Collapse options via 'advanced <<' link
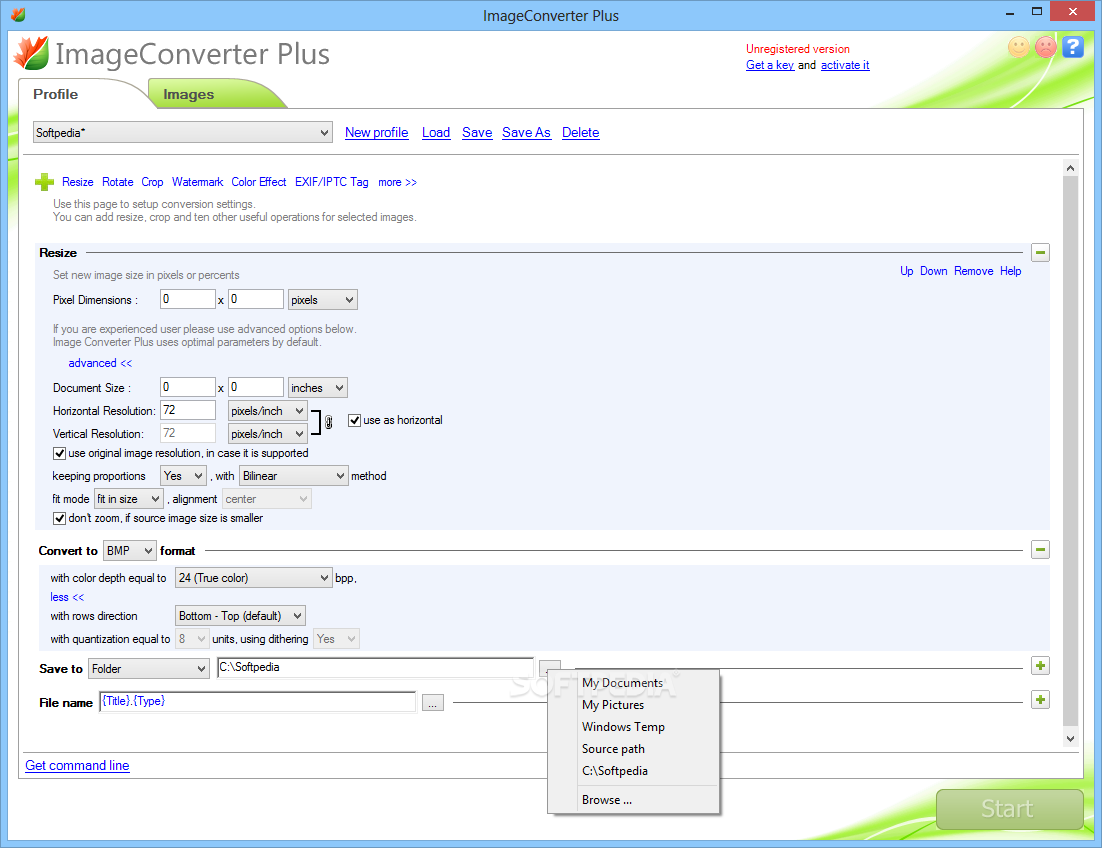Viewport: 1102px width, 848px height. [x=100, y=363]
